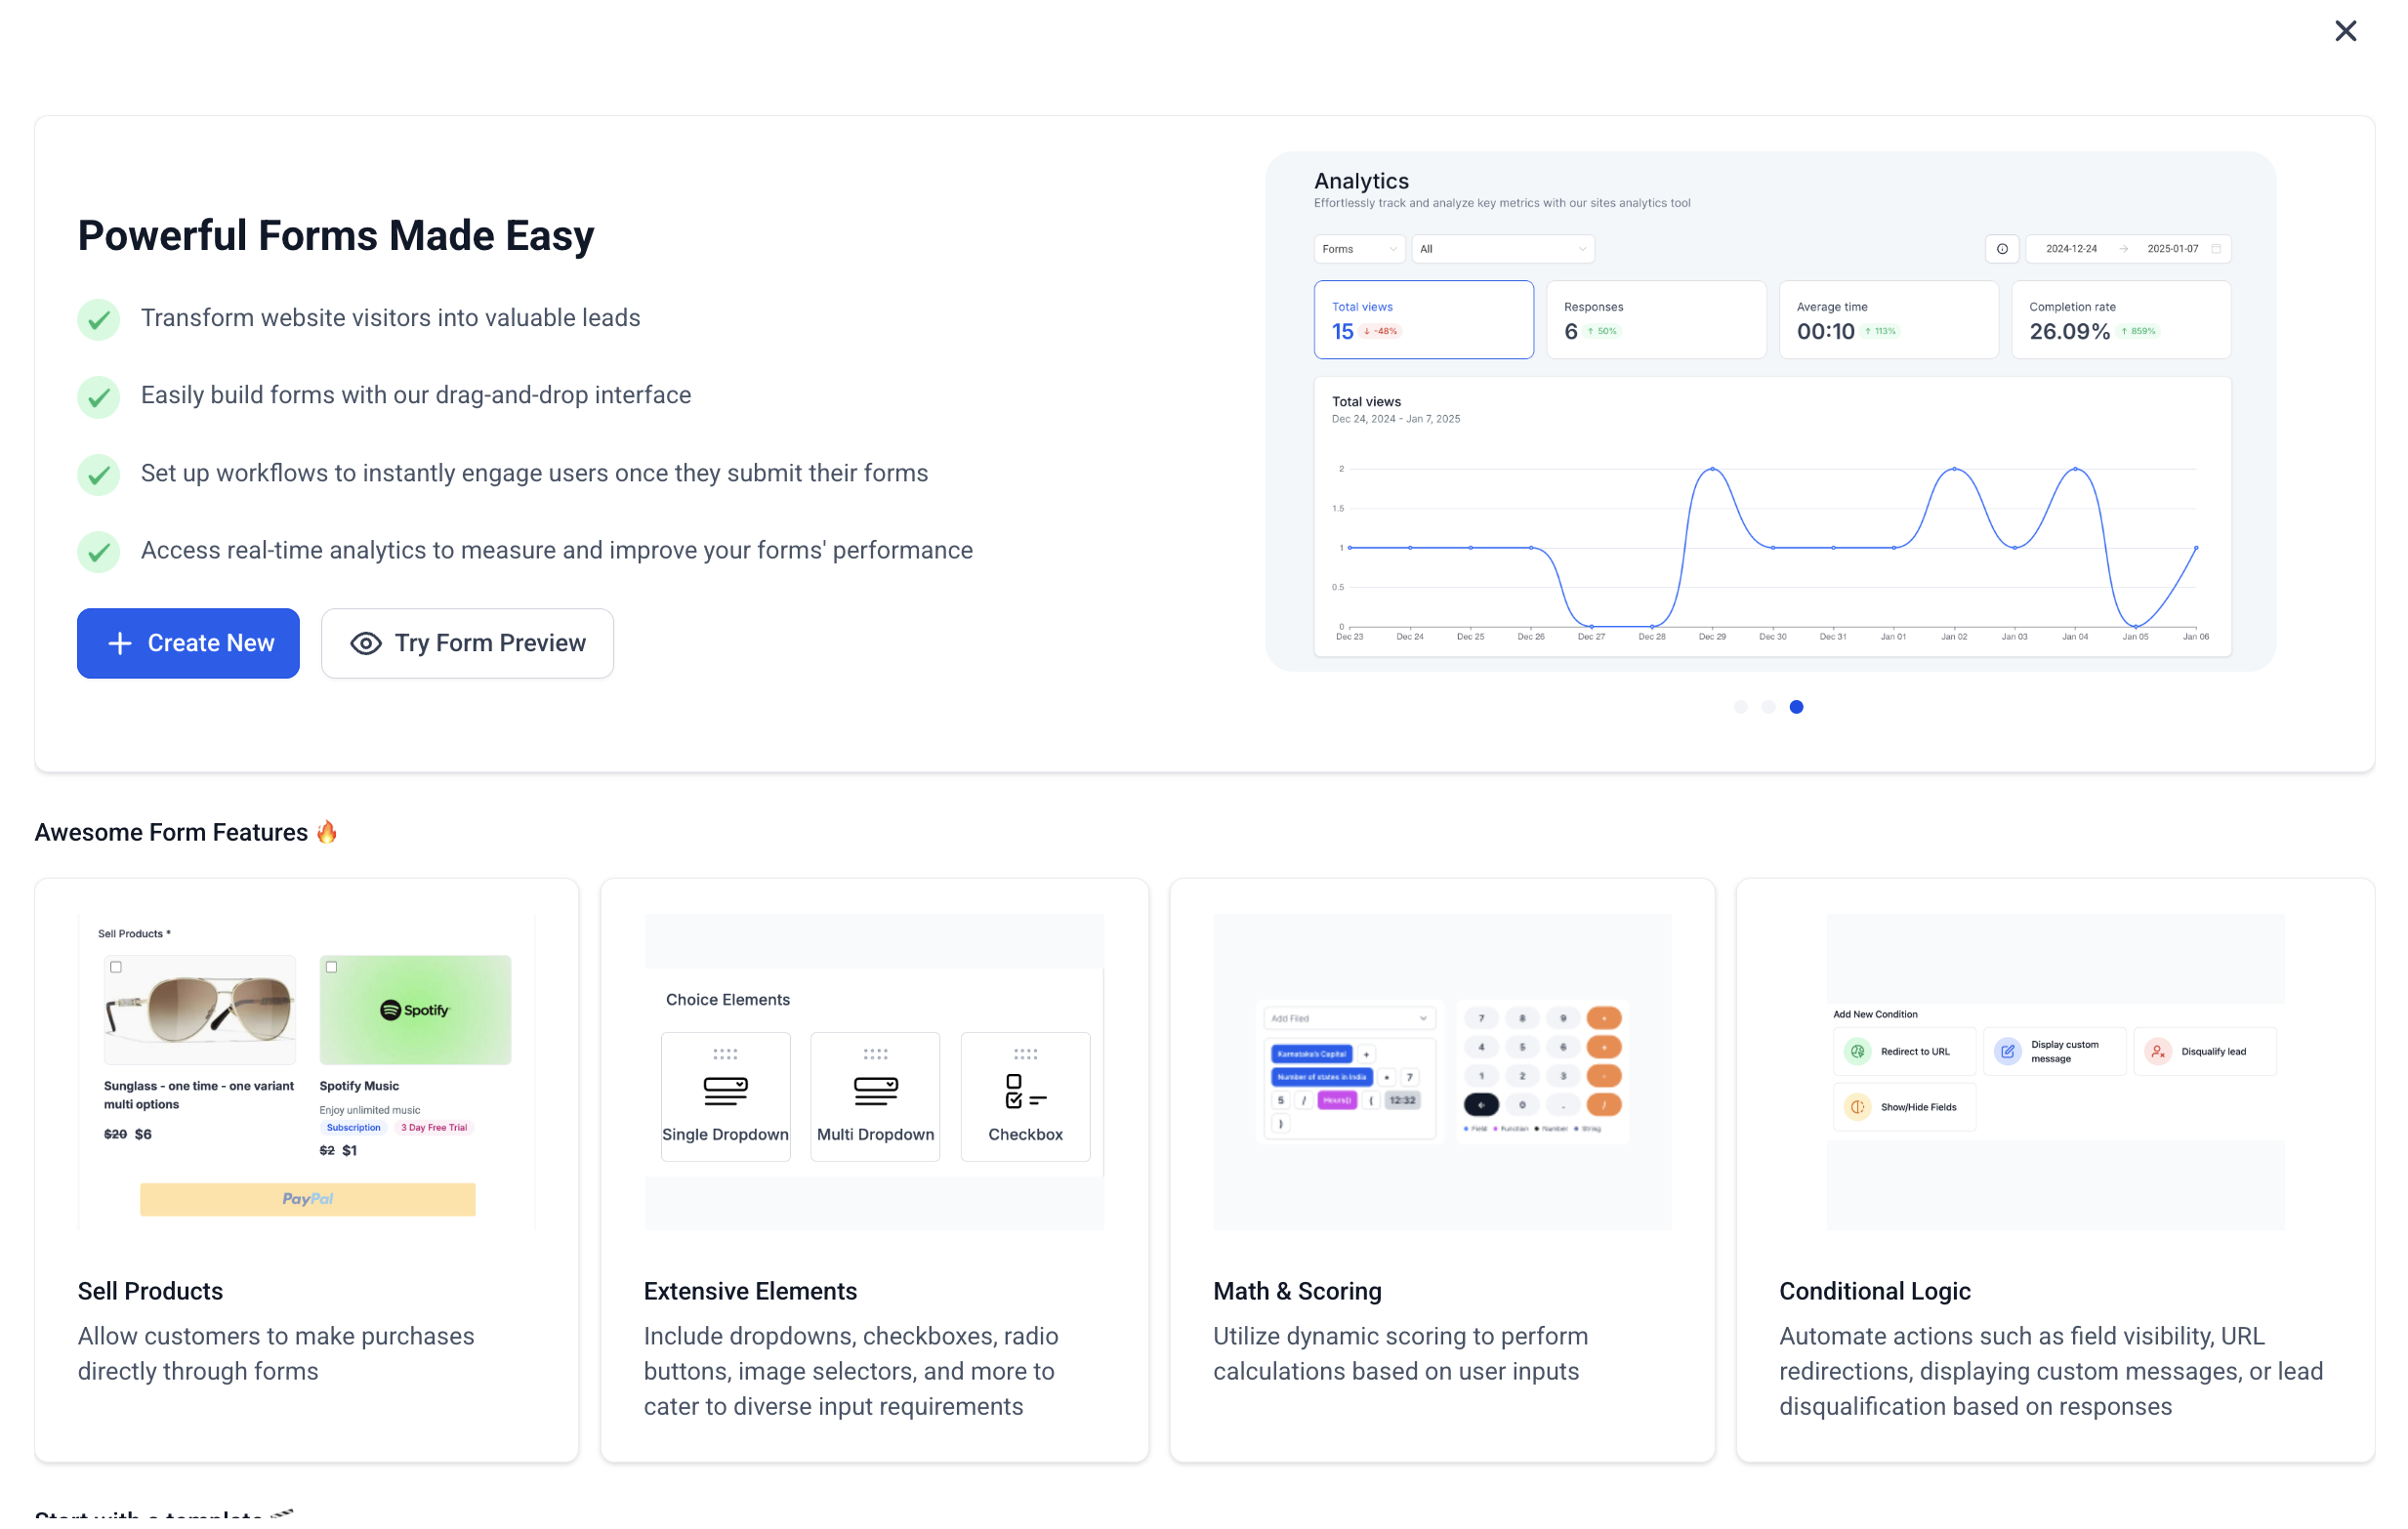Close the forms overlay with the X icon
This screenshot has height=1529, width=2408.
[2345, 31]
